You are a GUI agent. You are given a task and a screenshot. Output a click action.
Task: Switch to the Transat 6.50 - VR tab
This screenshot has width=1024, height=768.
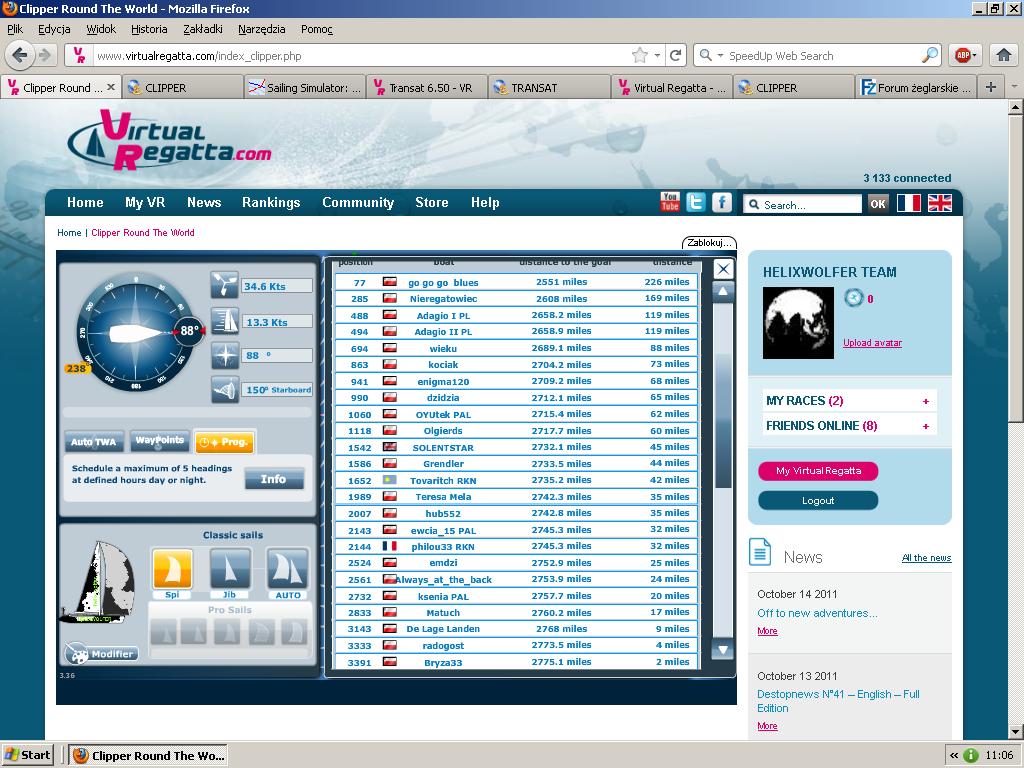pos(430,88)
